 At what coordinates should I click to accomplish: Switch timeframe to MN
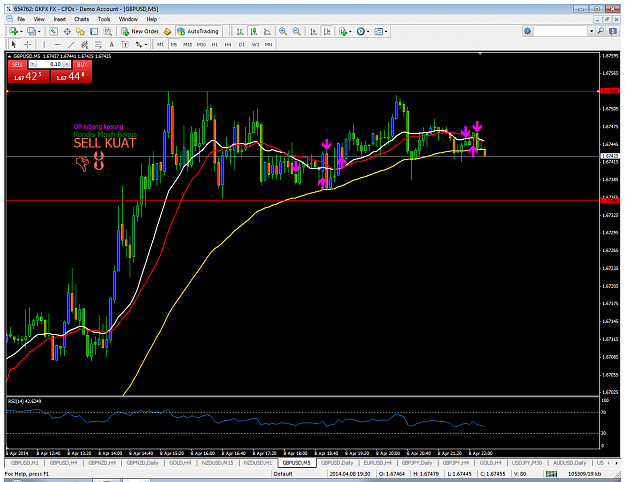[x=269, y=45]
